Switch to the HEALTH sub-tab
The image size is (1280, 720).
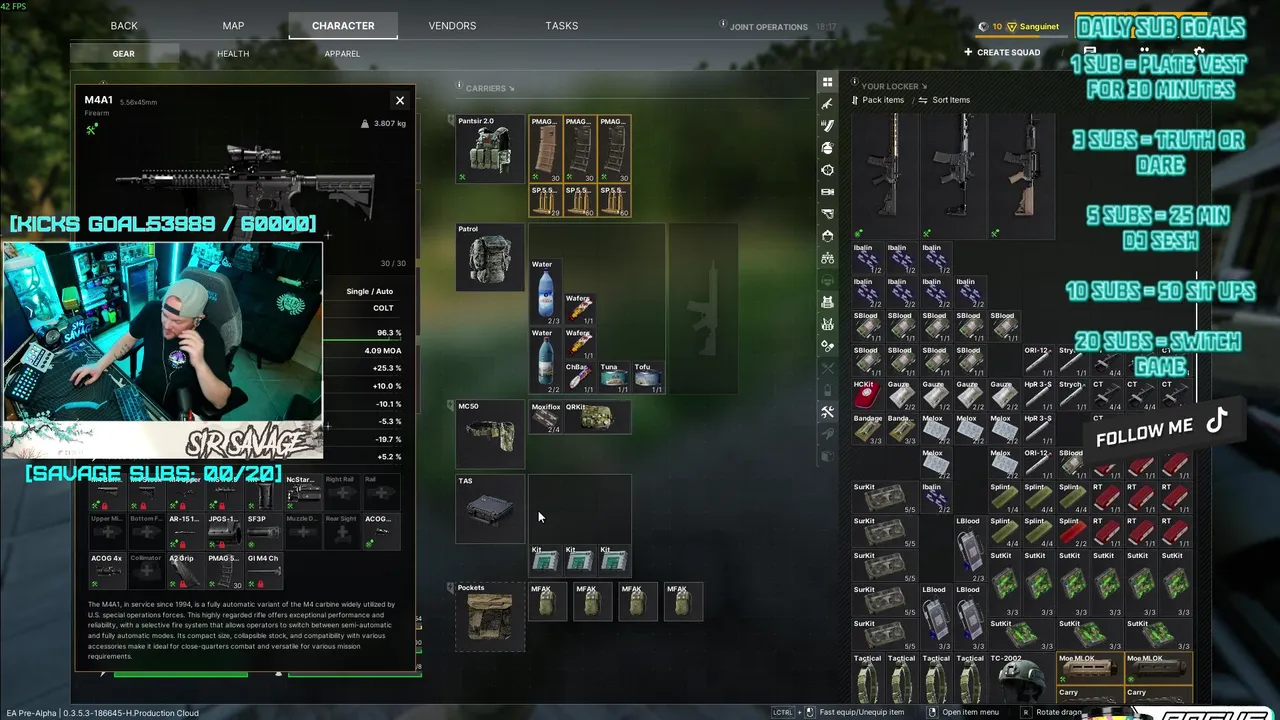coord(233,53)
